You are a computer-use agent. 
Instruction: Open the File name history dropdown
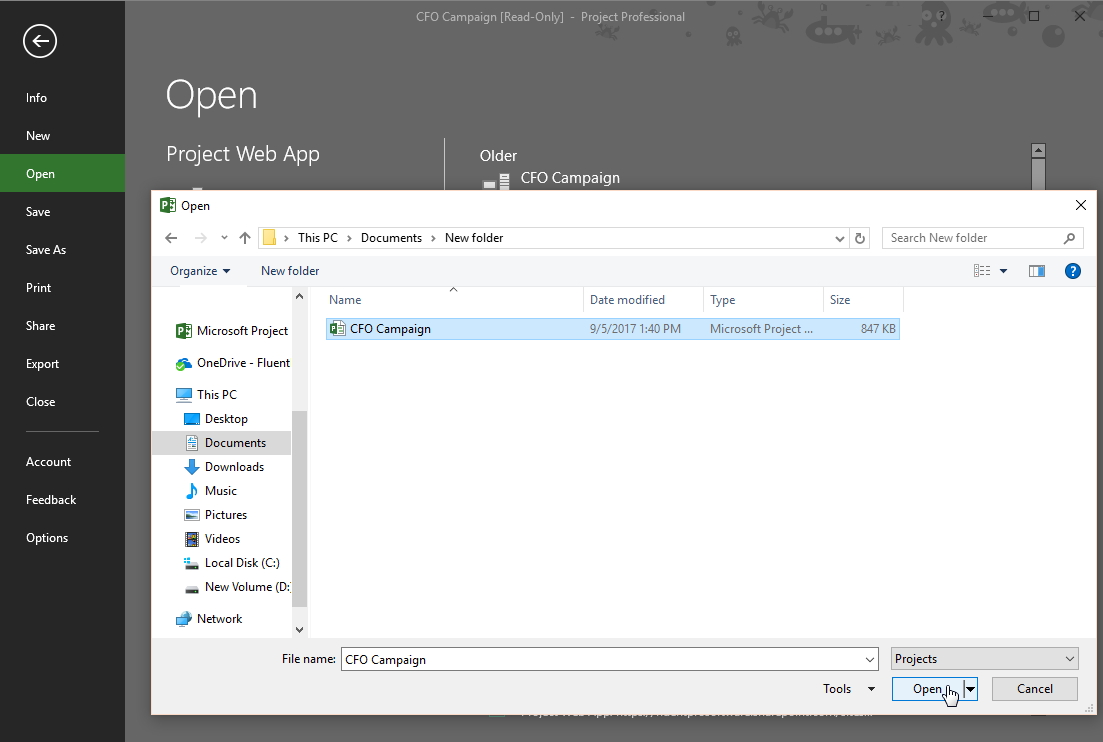869,660
